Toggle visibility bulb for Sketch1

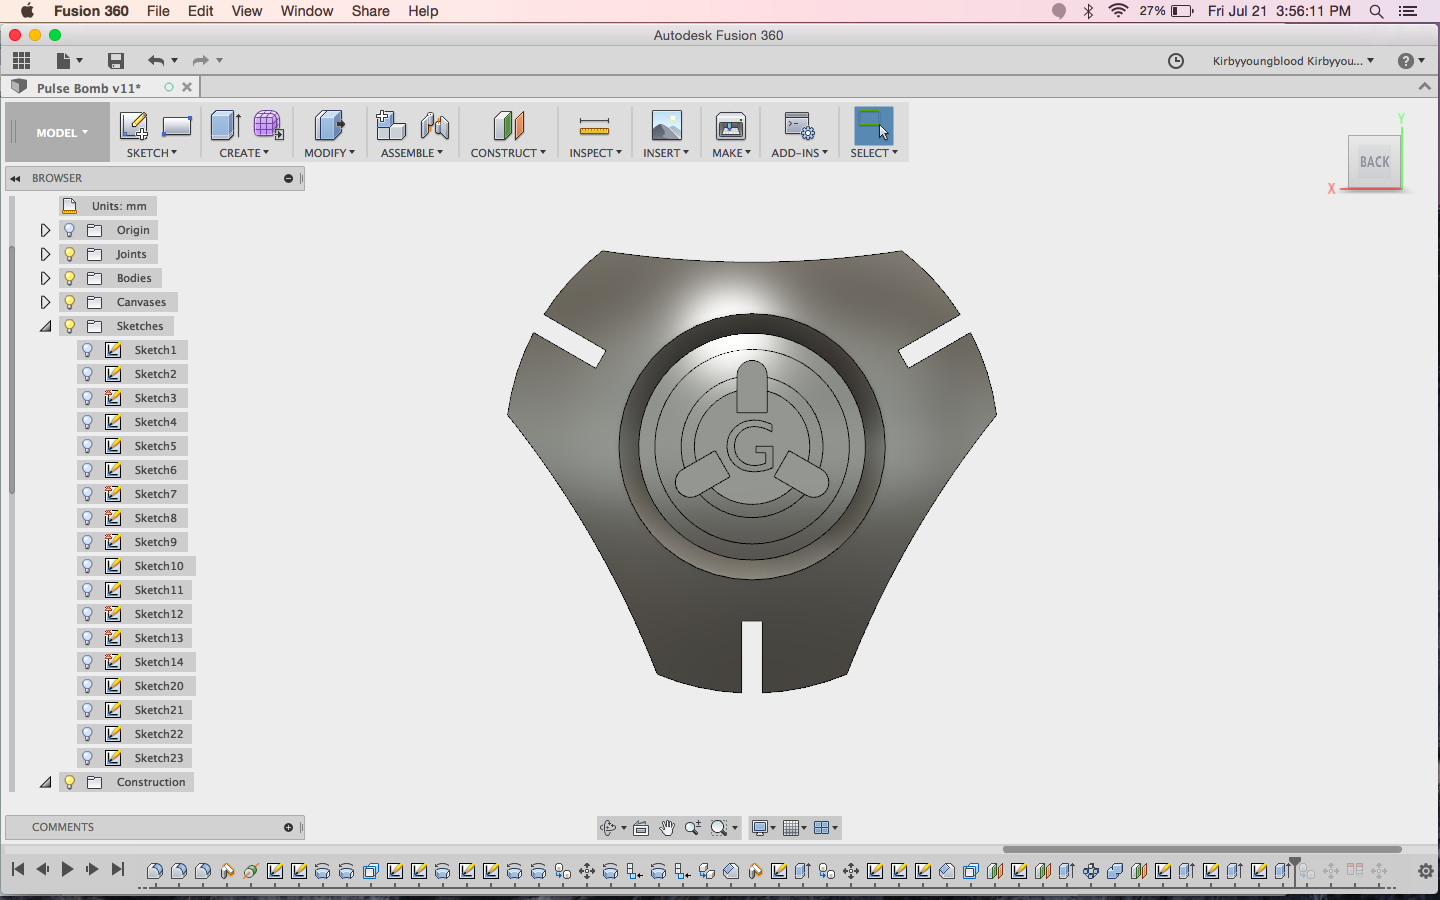[x=88, y=350]
